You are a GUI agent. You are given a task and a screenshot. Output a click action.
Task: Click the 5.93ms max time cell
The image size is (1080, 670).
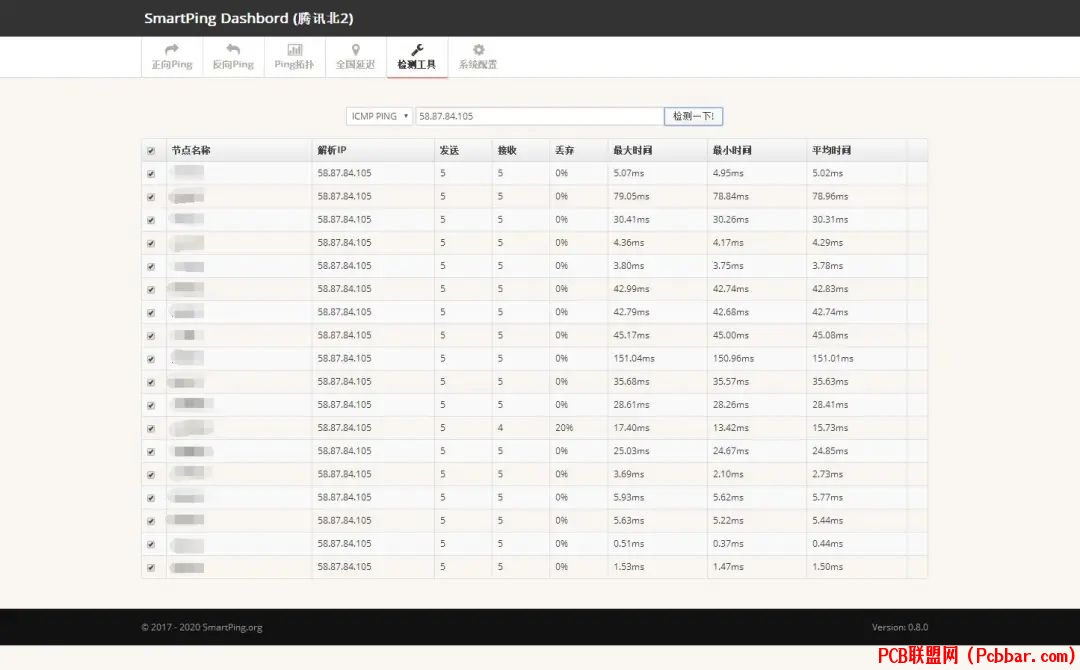[628, 497]
